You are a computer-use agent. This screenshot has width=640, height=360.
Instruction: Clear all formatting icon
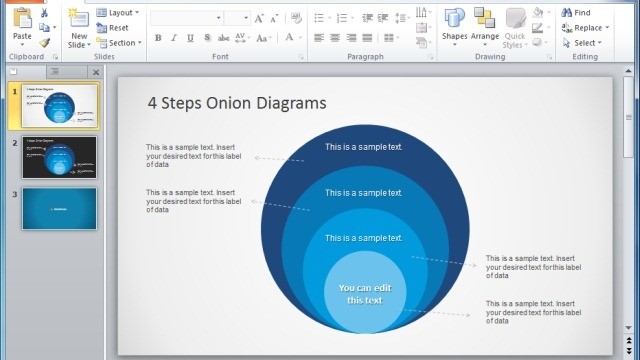(x=296, y=18)
